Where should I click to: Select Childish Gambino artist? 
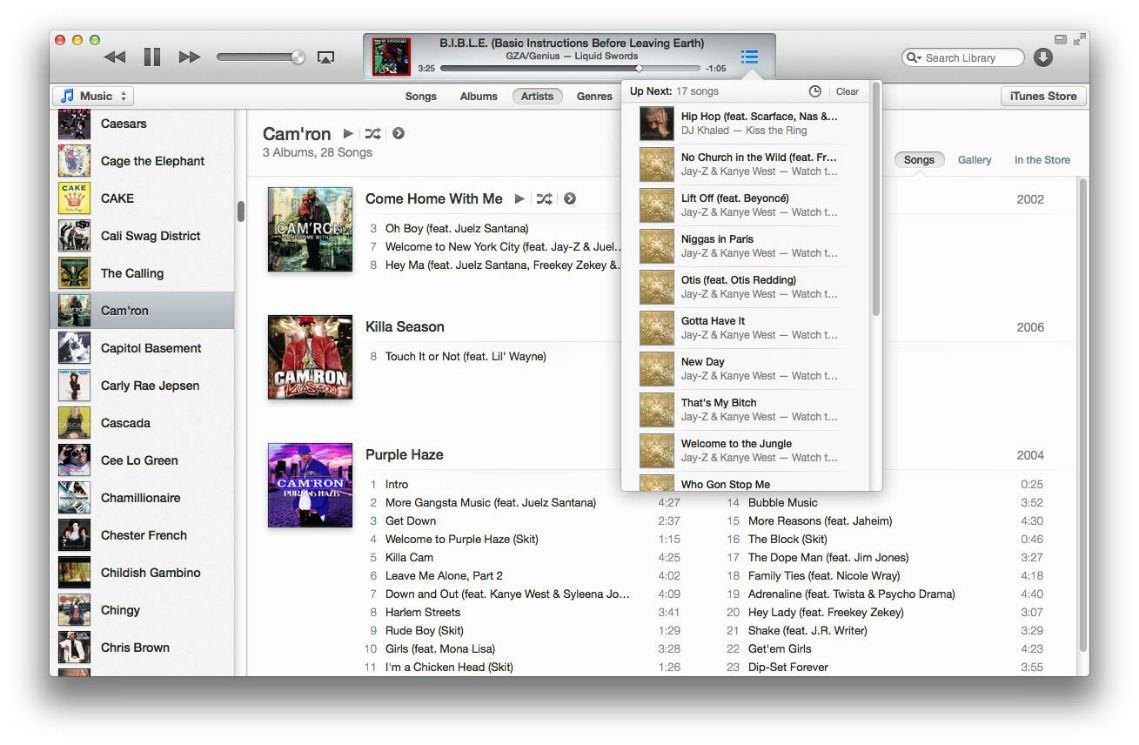click(x=142, y=572)
